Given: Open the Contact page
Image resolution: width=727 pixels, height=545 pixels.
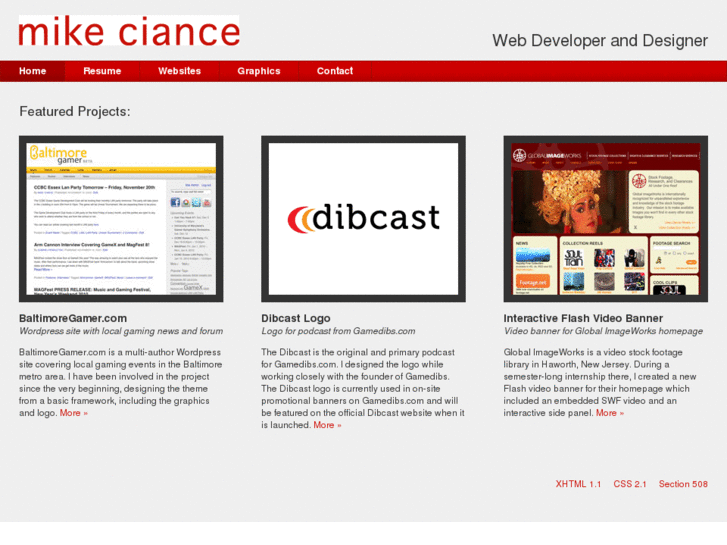Looking at the screenshot, I should 335,71.
